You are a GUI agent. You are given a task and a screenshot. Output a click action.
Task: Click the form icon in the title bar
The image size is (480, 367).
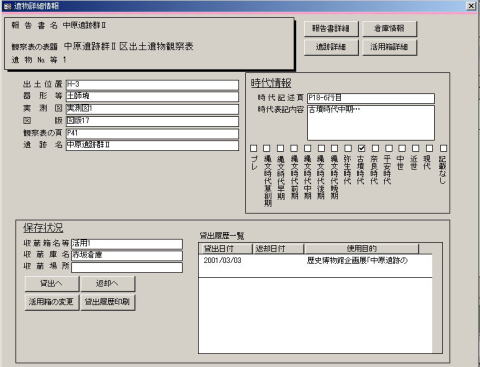pos(7,6)
